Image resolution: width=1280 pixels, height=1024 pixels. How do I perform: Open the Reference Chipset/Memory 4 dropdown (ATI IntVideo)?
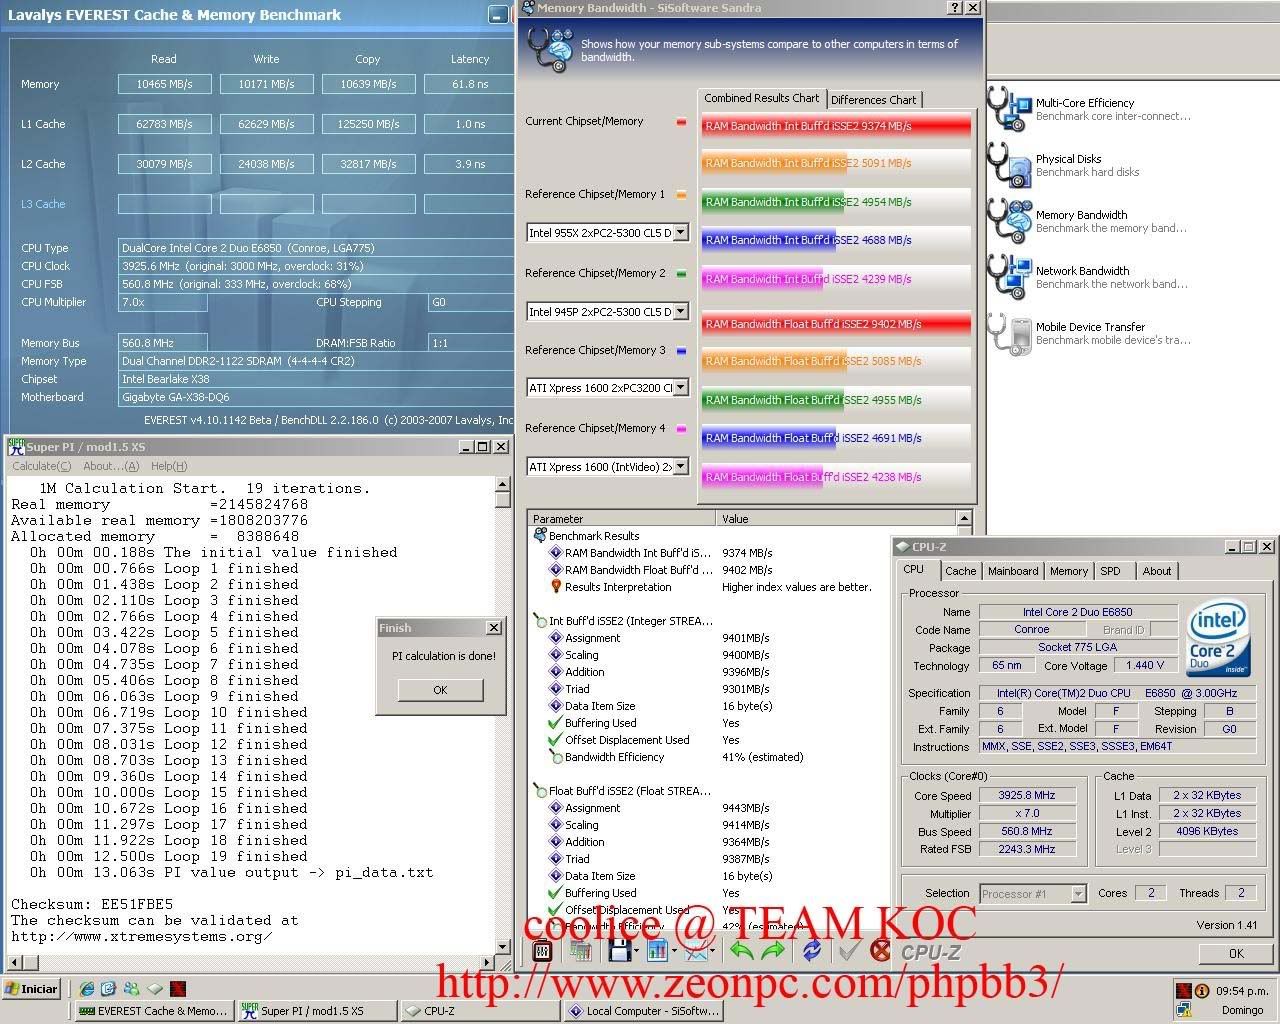coord(681,467)
